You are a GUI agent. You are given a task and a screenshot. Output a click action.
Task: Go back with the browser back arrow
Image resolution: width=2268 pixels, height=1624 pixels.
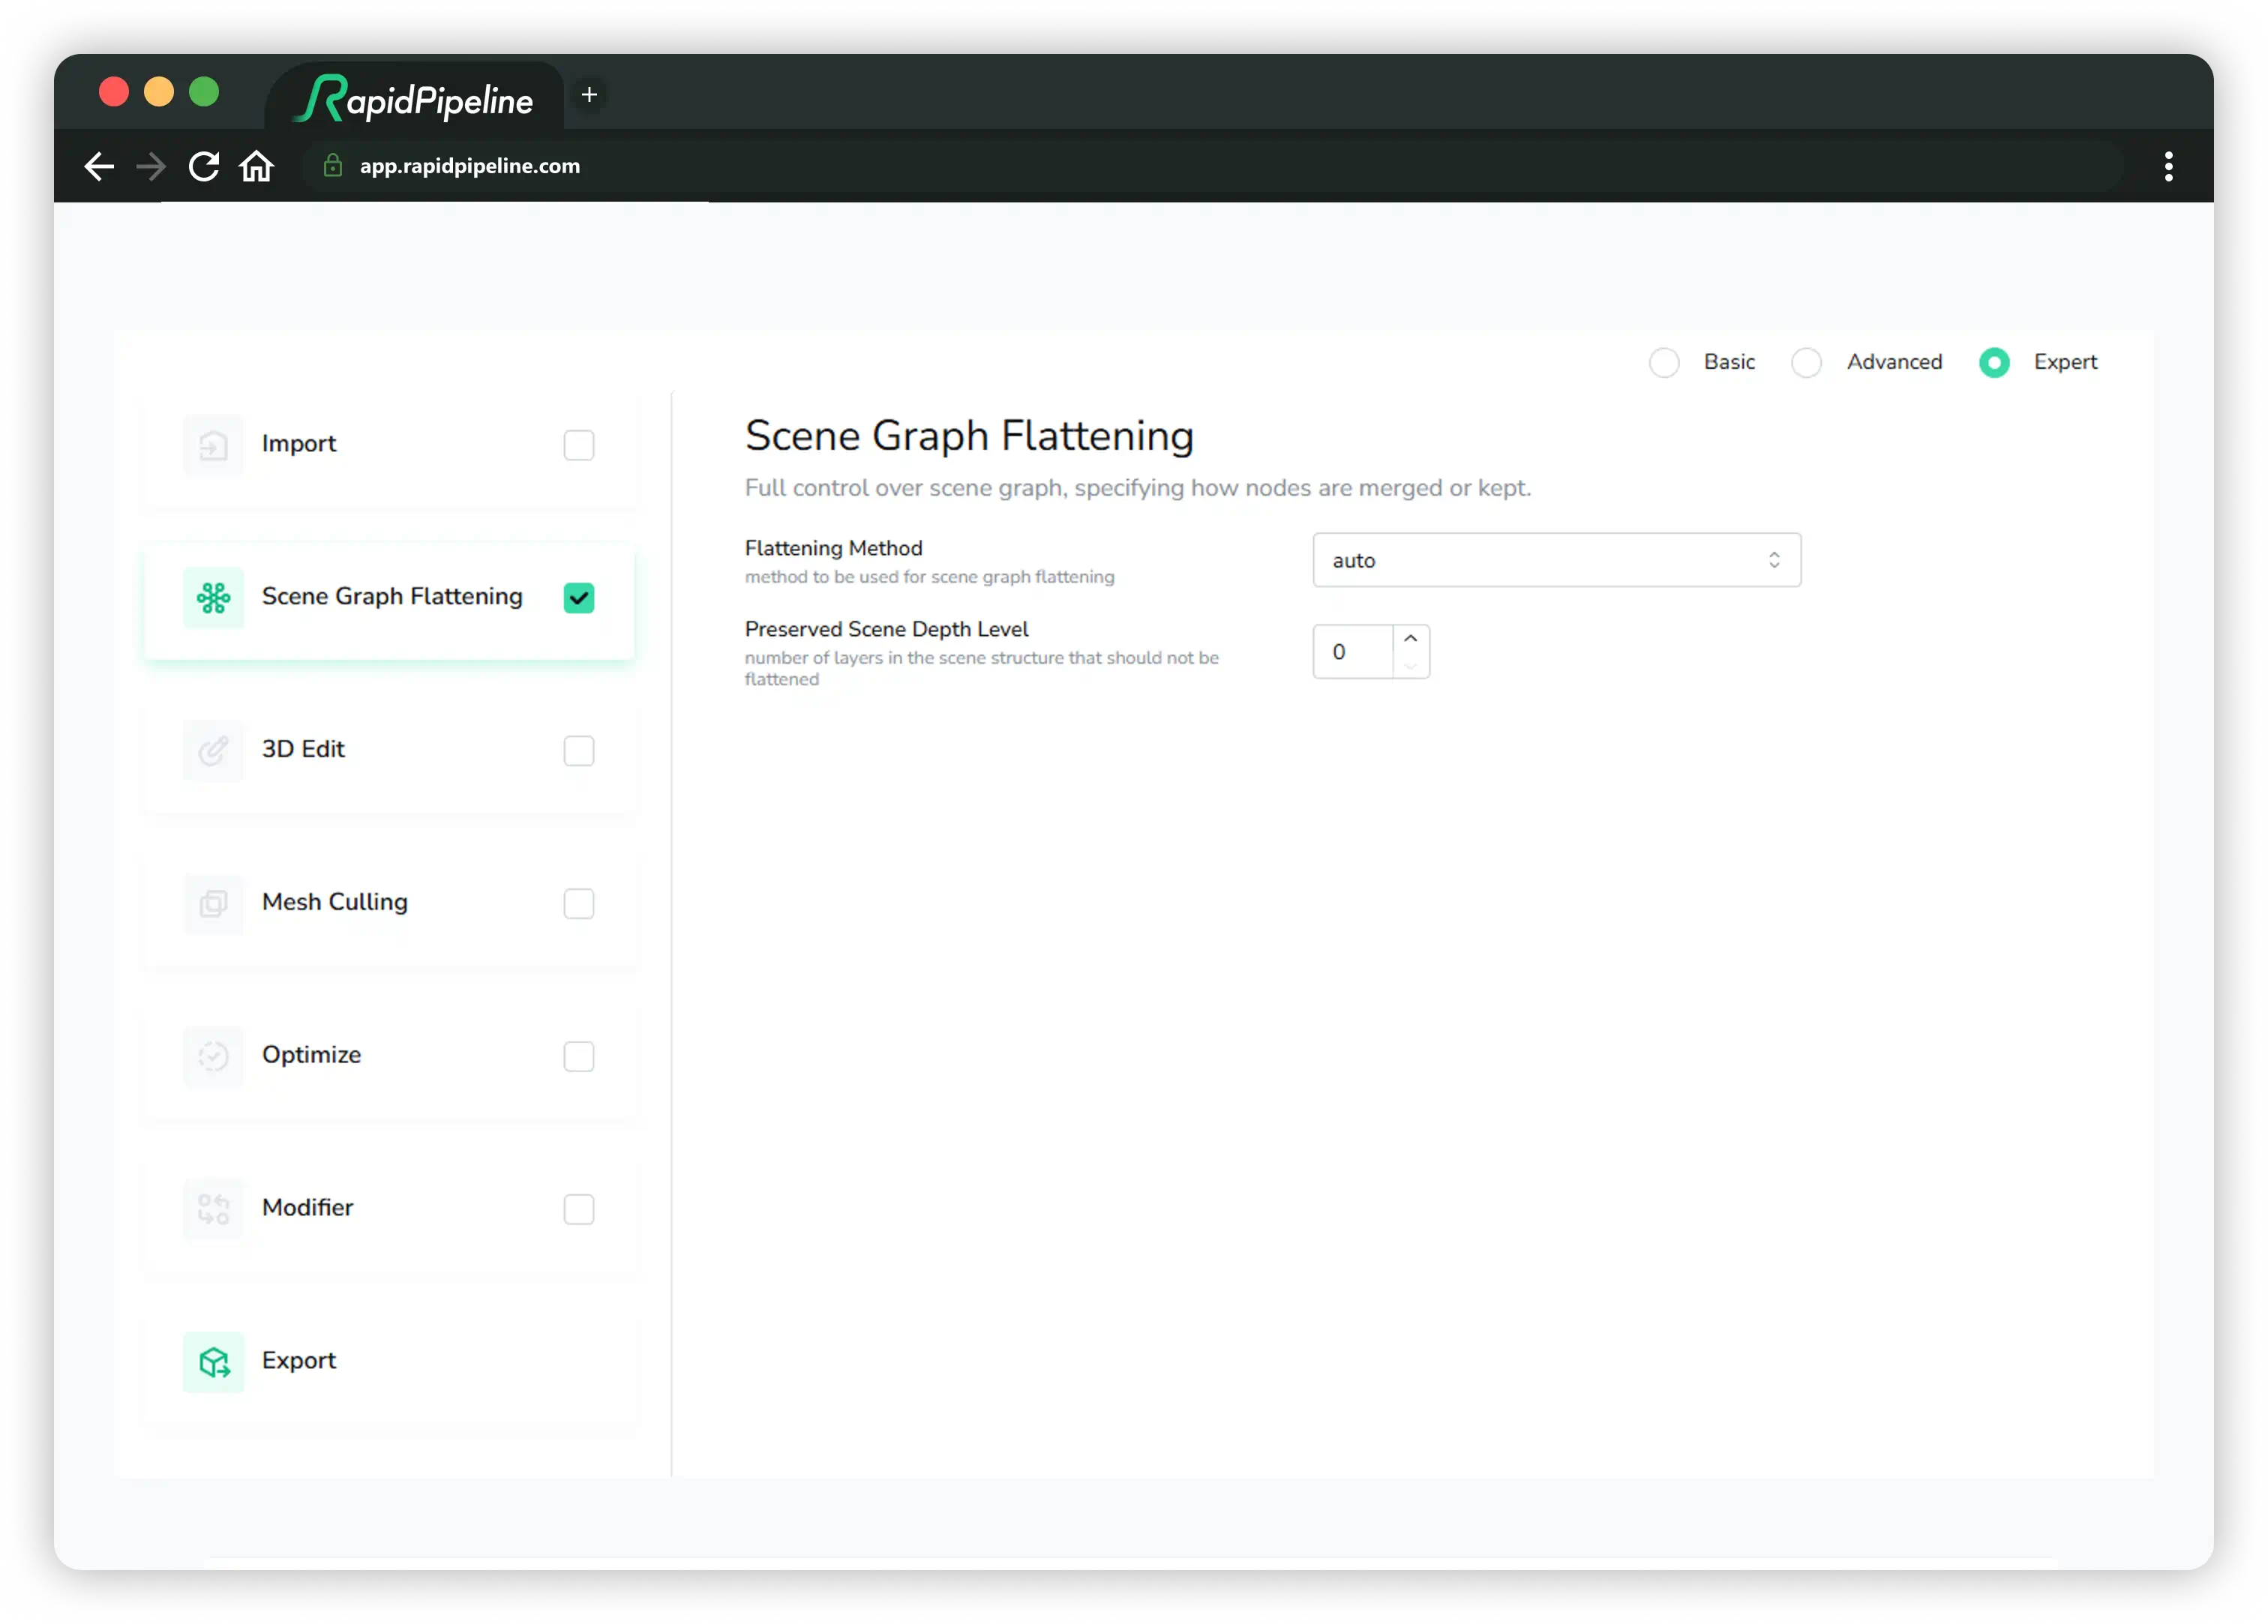point(99,166)
